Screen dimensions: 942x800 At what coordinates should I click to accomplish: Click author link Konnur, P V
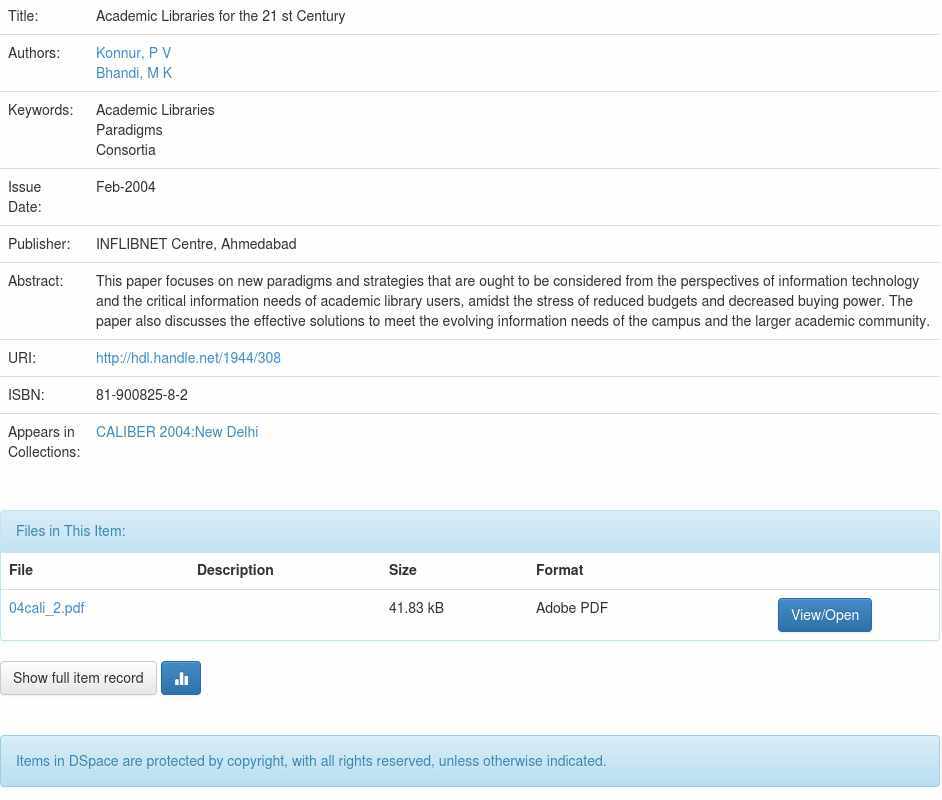click(x=133, y=53)
